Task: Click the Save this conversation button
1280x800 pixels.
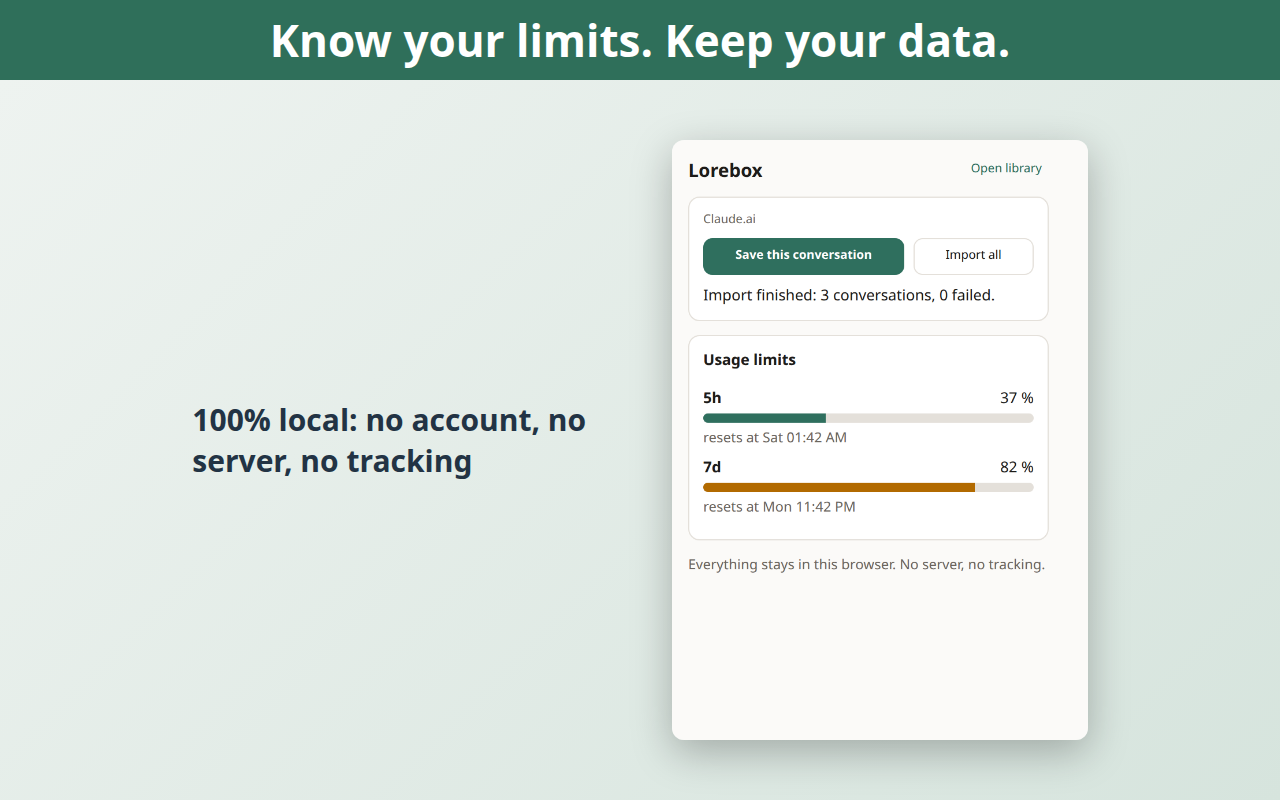Action: coord(803,256)
